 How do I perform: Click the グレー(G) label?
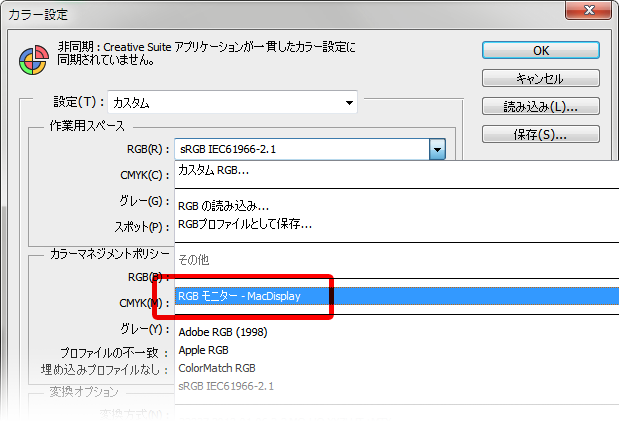[x=144, y=201]
